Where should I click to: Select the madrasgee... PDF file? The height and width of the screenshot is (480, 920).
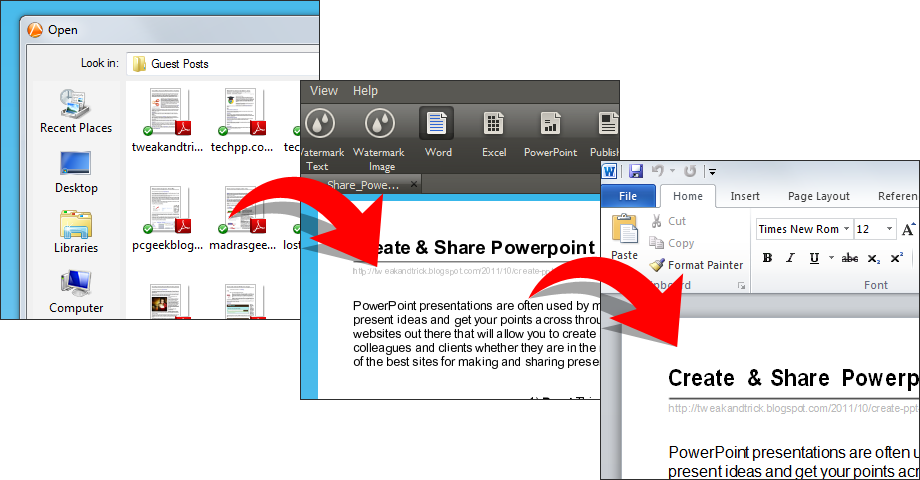tap(242, 219)
